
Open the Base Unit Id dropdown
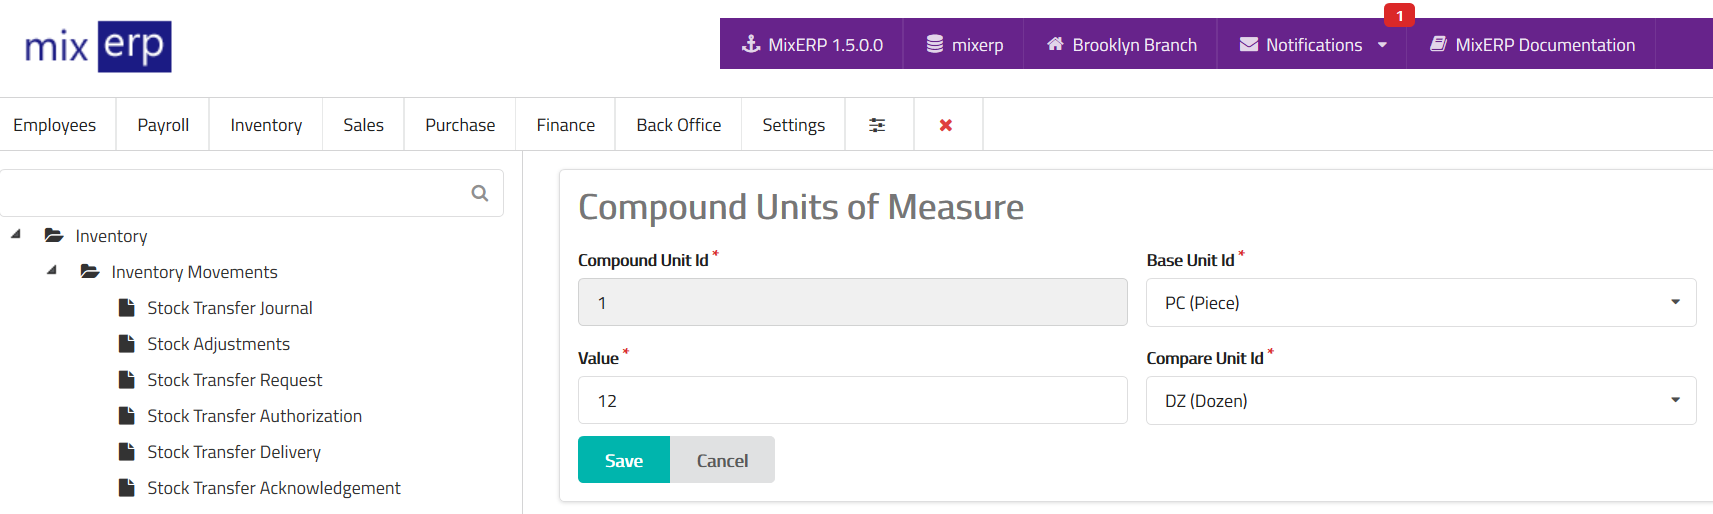pyautogui.click(x=1420, y=303)
